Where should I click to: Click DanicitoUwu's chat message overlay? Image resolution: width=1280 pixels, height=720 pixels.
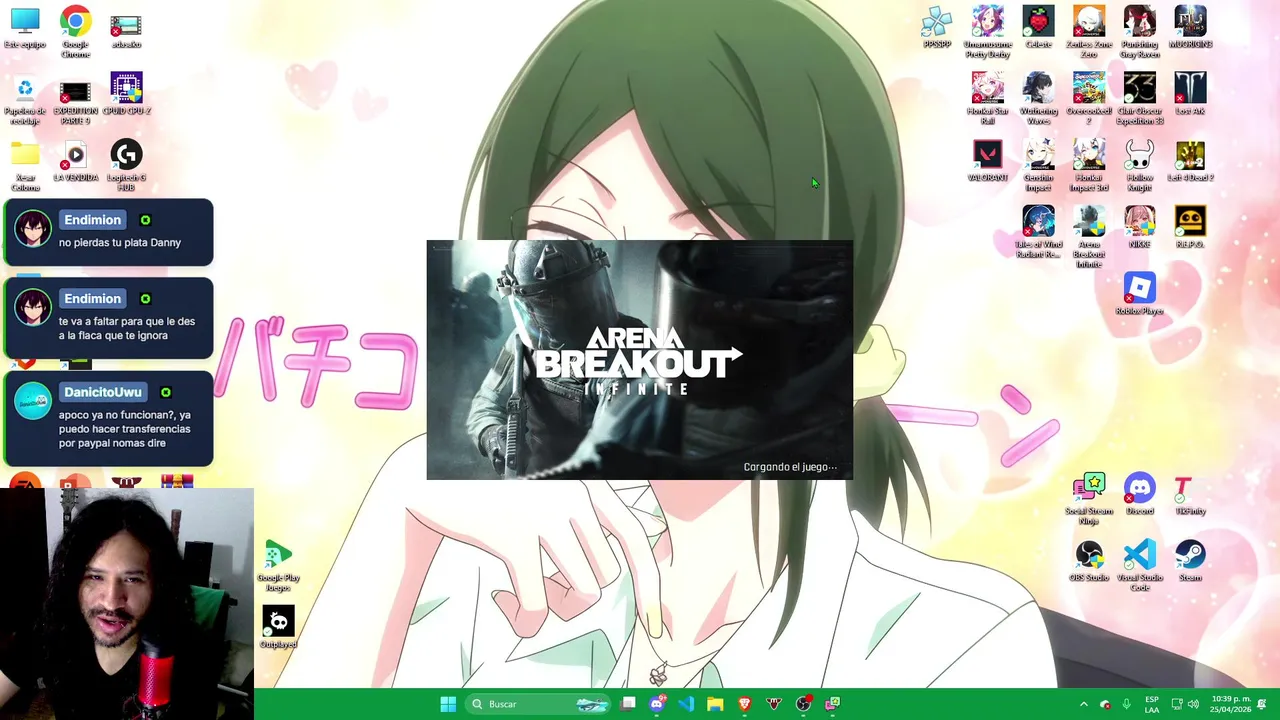click(108, 419)
